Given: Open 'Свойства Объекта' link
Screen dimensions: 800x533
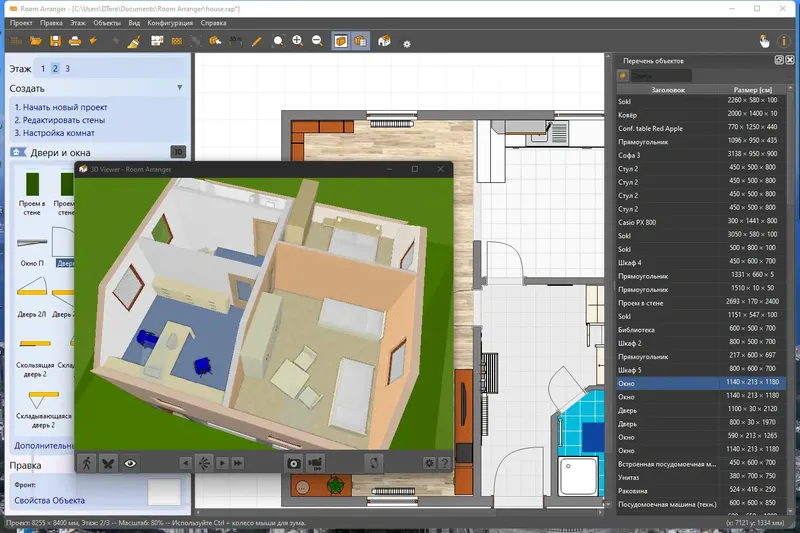Looking at the screenshot, I should tap(49, 500).
